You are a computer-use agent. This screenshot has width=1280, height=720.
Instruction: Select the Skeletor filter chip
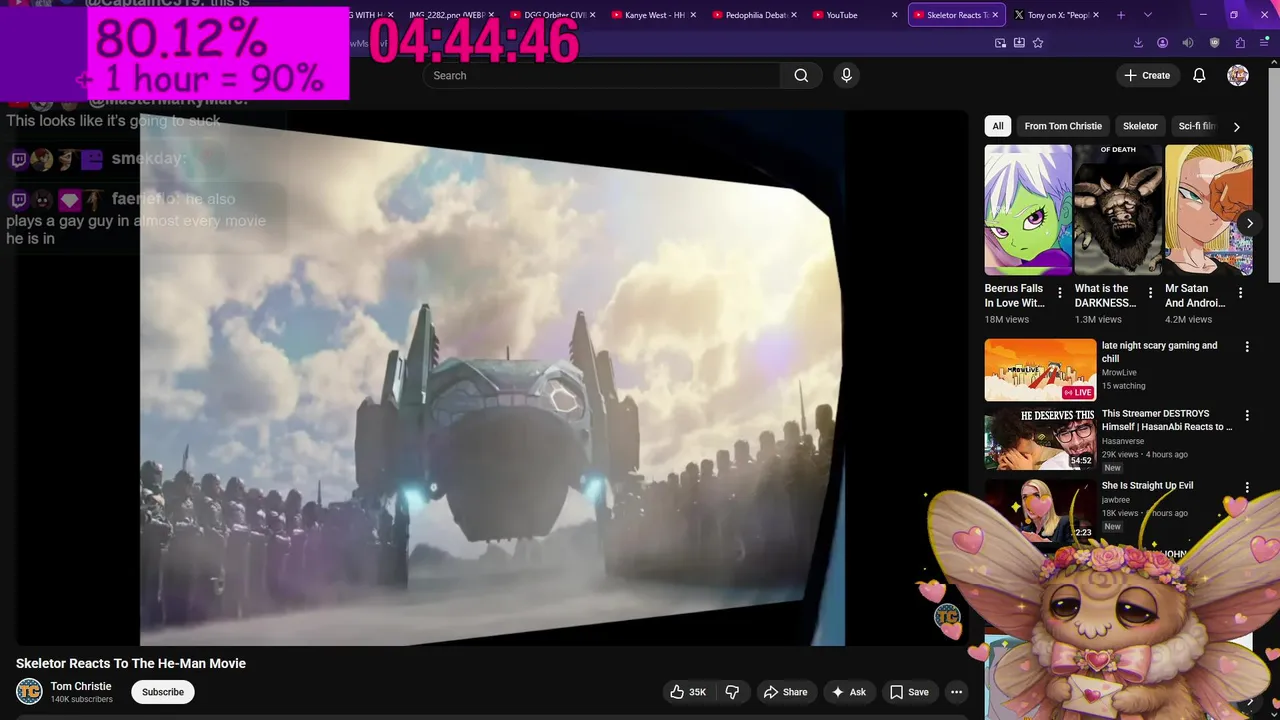(1140, 126)
